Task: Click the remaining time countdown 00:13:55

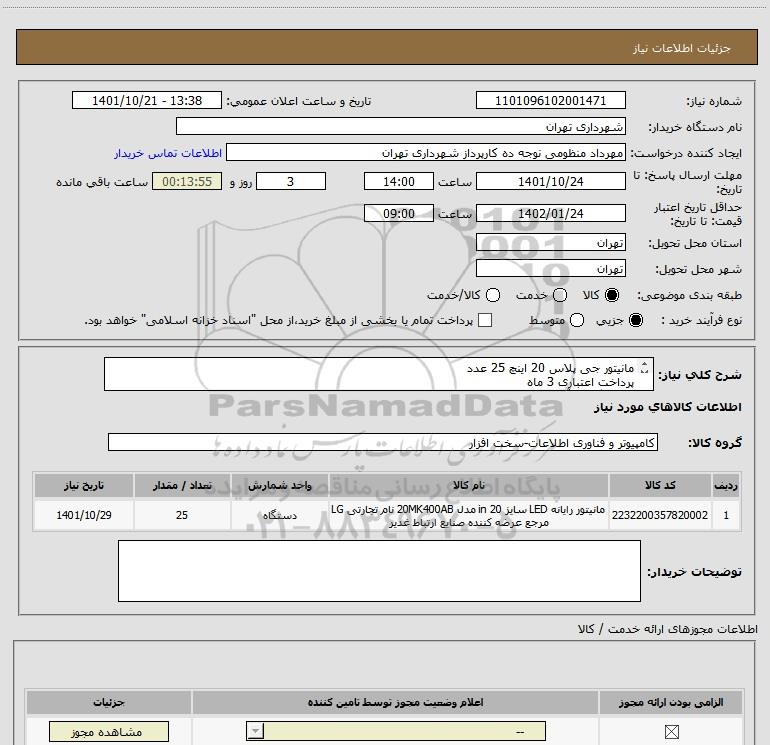Action: tap(187, 181)
